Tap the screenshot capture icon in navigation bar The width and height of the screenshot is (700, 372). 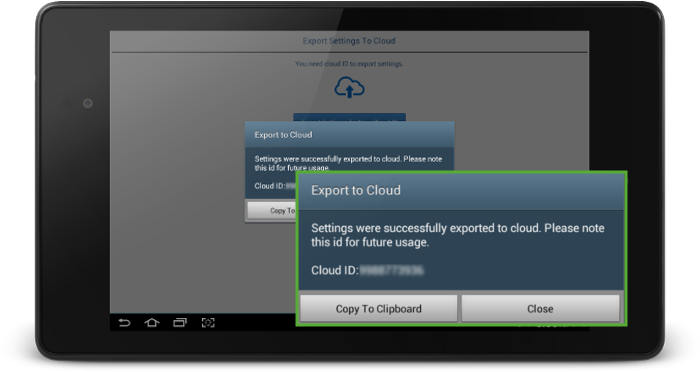208,322
